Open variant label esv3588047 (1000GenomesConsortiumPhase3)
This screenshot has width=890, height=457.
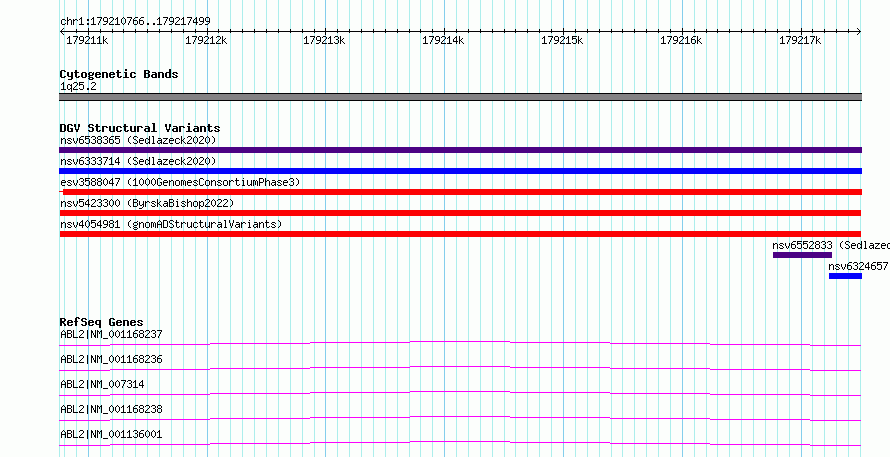pos(180,182)
